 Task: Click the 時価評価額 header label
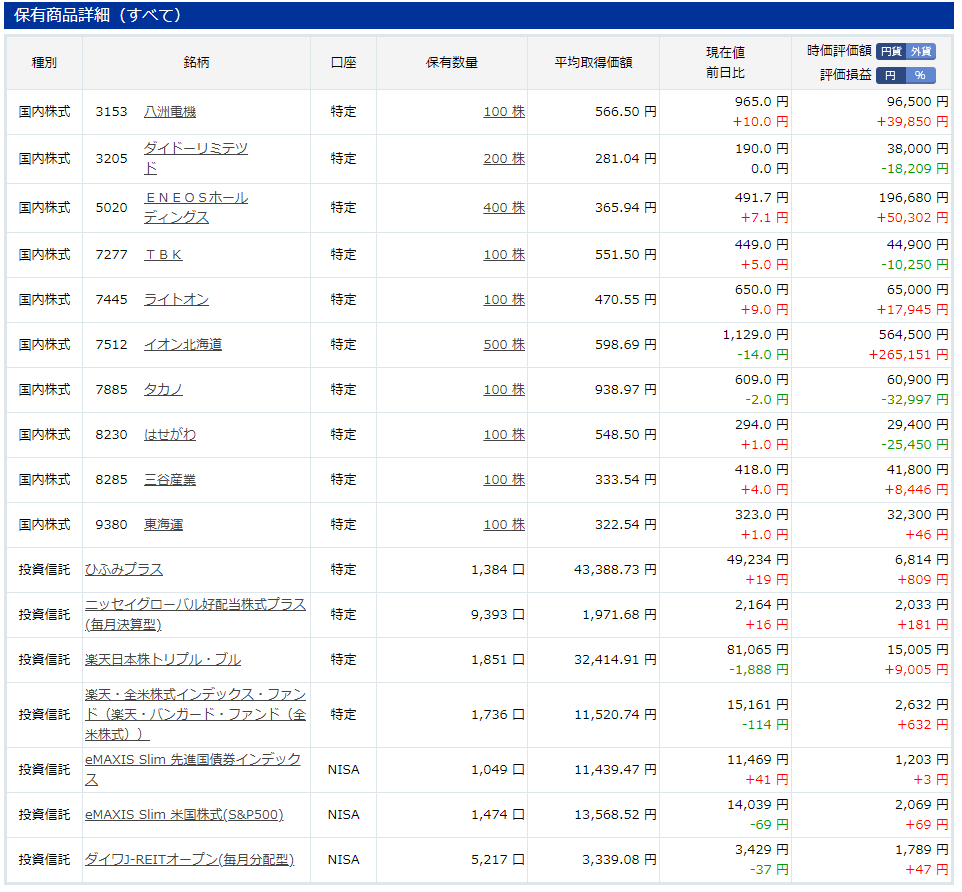[x=839, y=51]
